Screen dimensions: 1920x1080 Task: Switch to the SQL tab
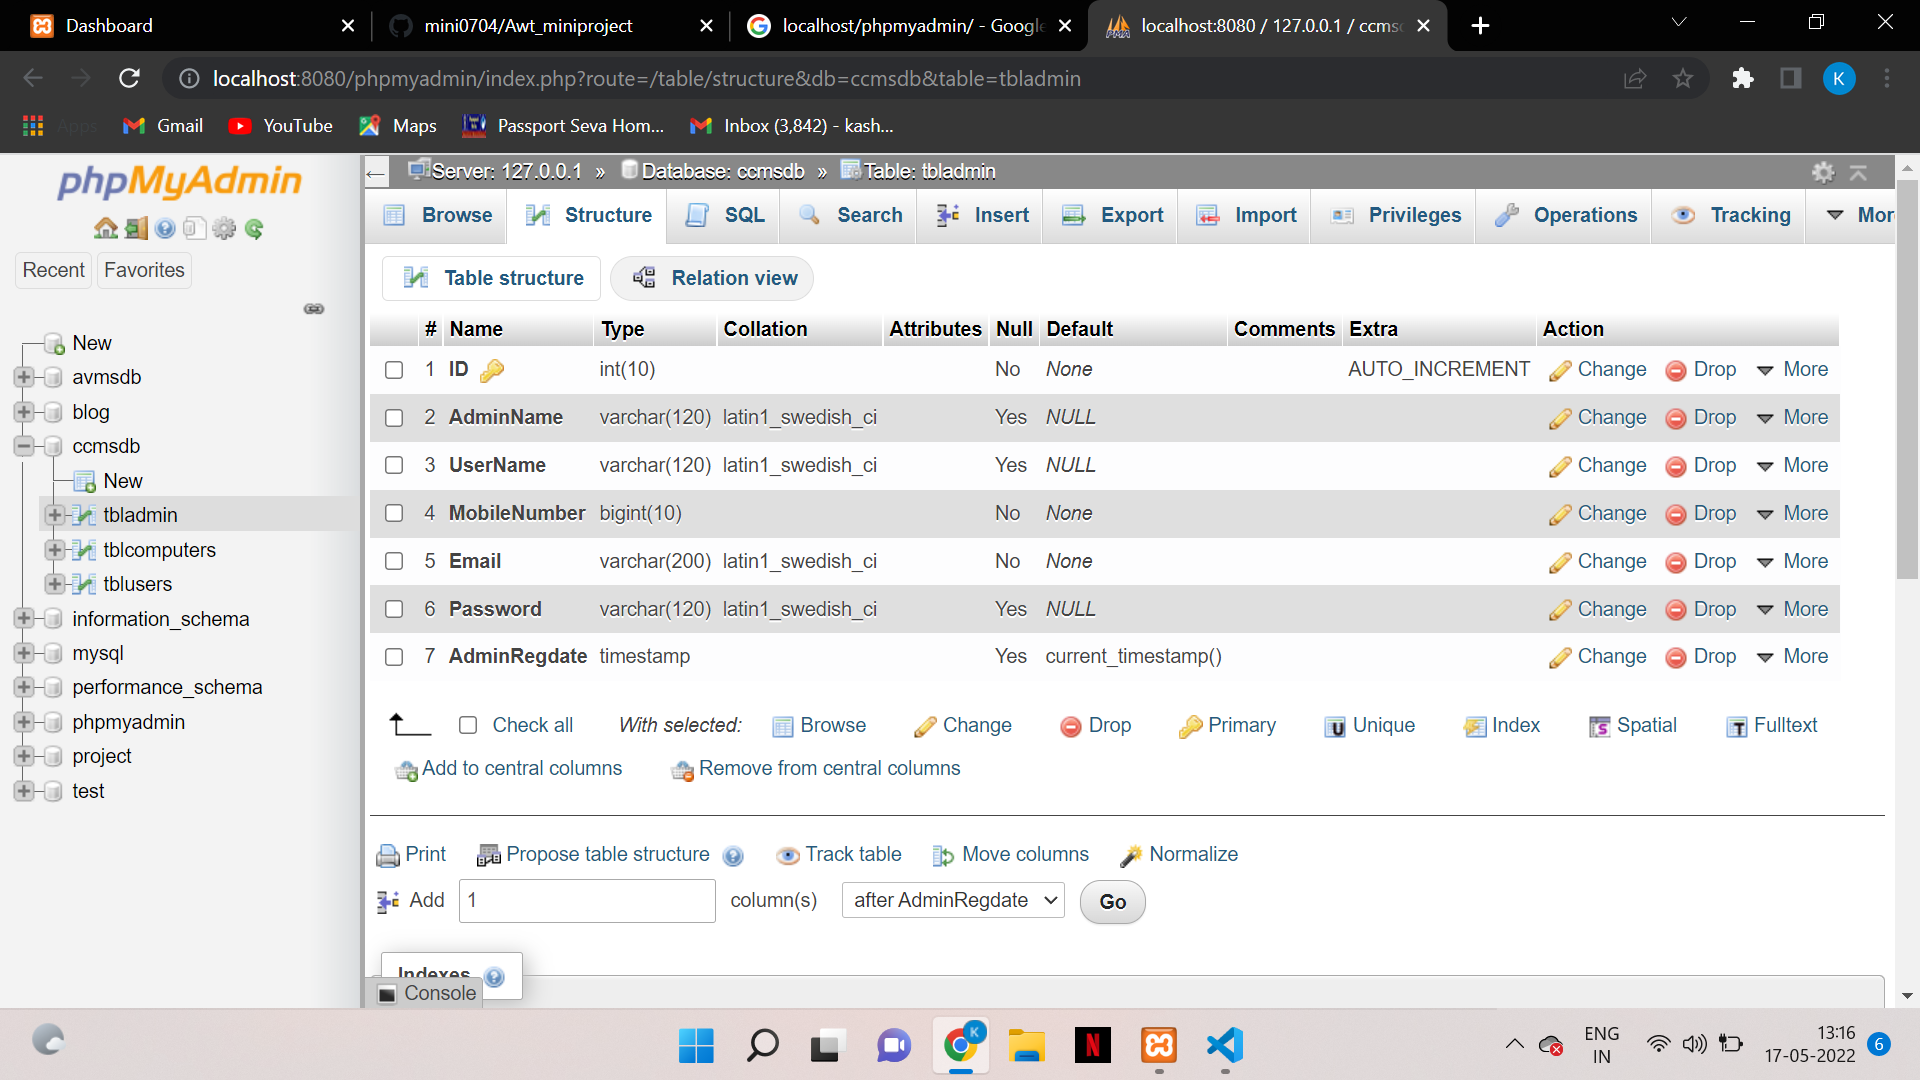tap(726, 215)
